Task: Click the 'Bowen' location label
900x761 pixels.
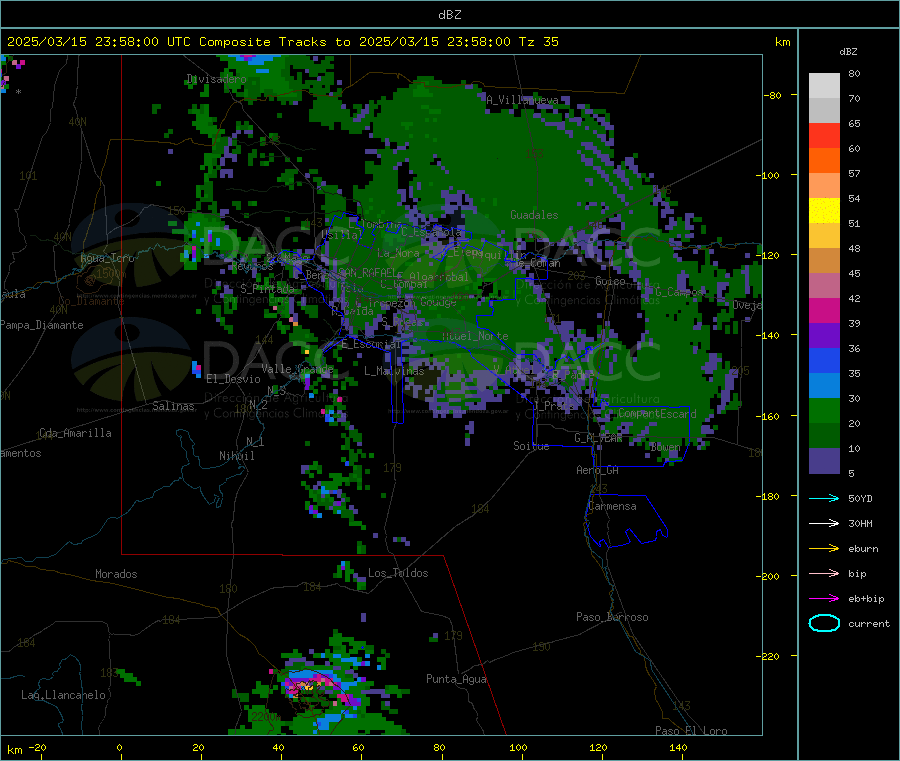Action: point(665,446)
